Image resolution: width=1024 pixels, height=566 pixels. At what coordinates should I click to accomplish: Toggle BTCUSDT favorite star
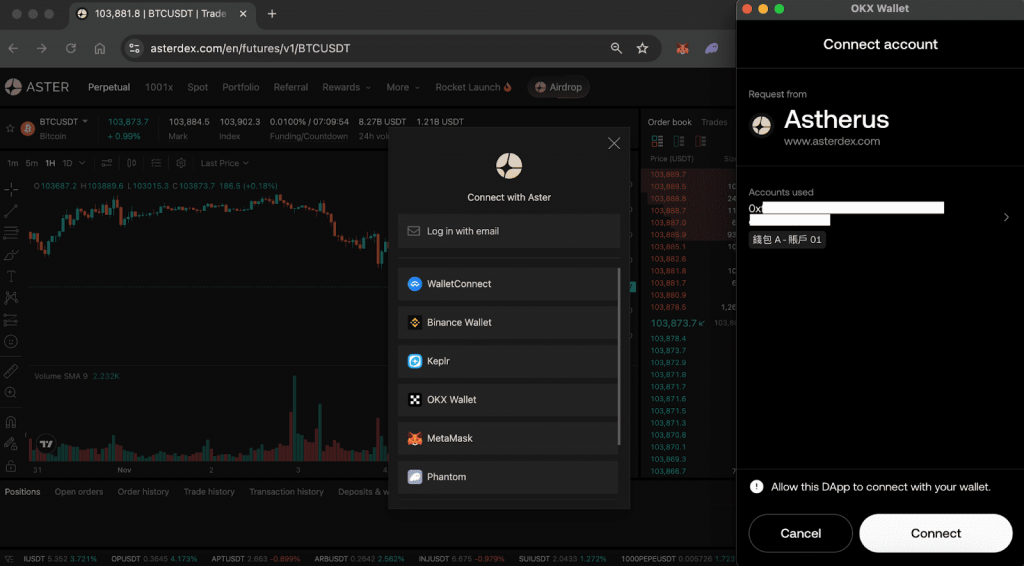(11, 128)
